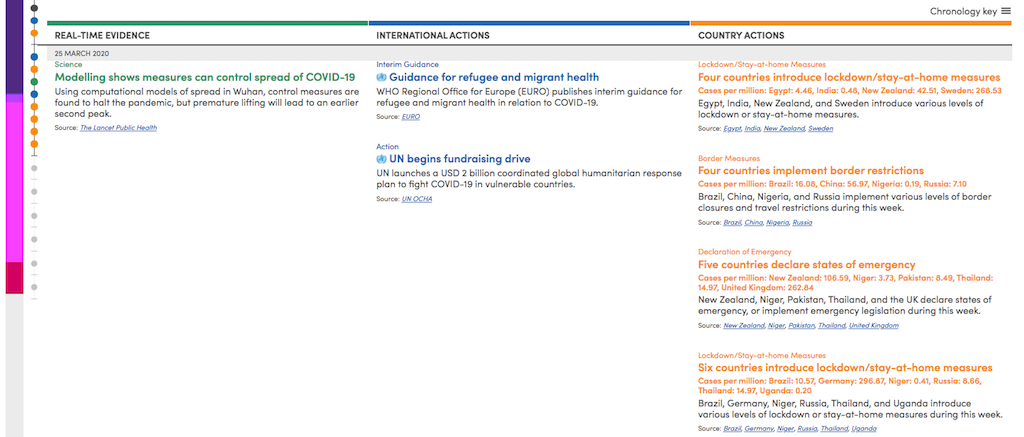Open New Zealand link under lockdown measures sources
Viewport: 1024px width, 437px height.
point(784,129)
